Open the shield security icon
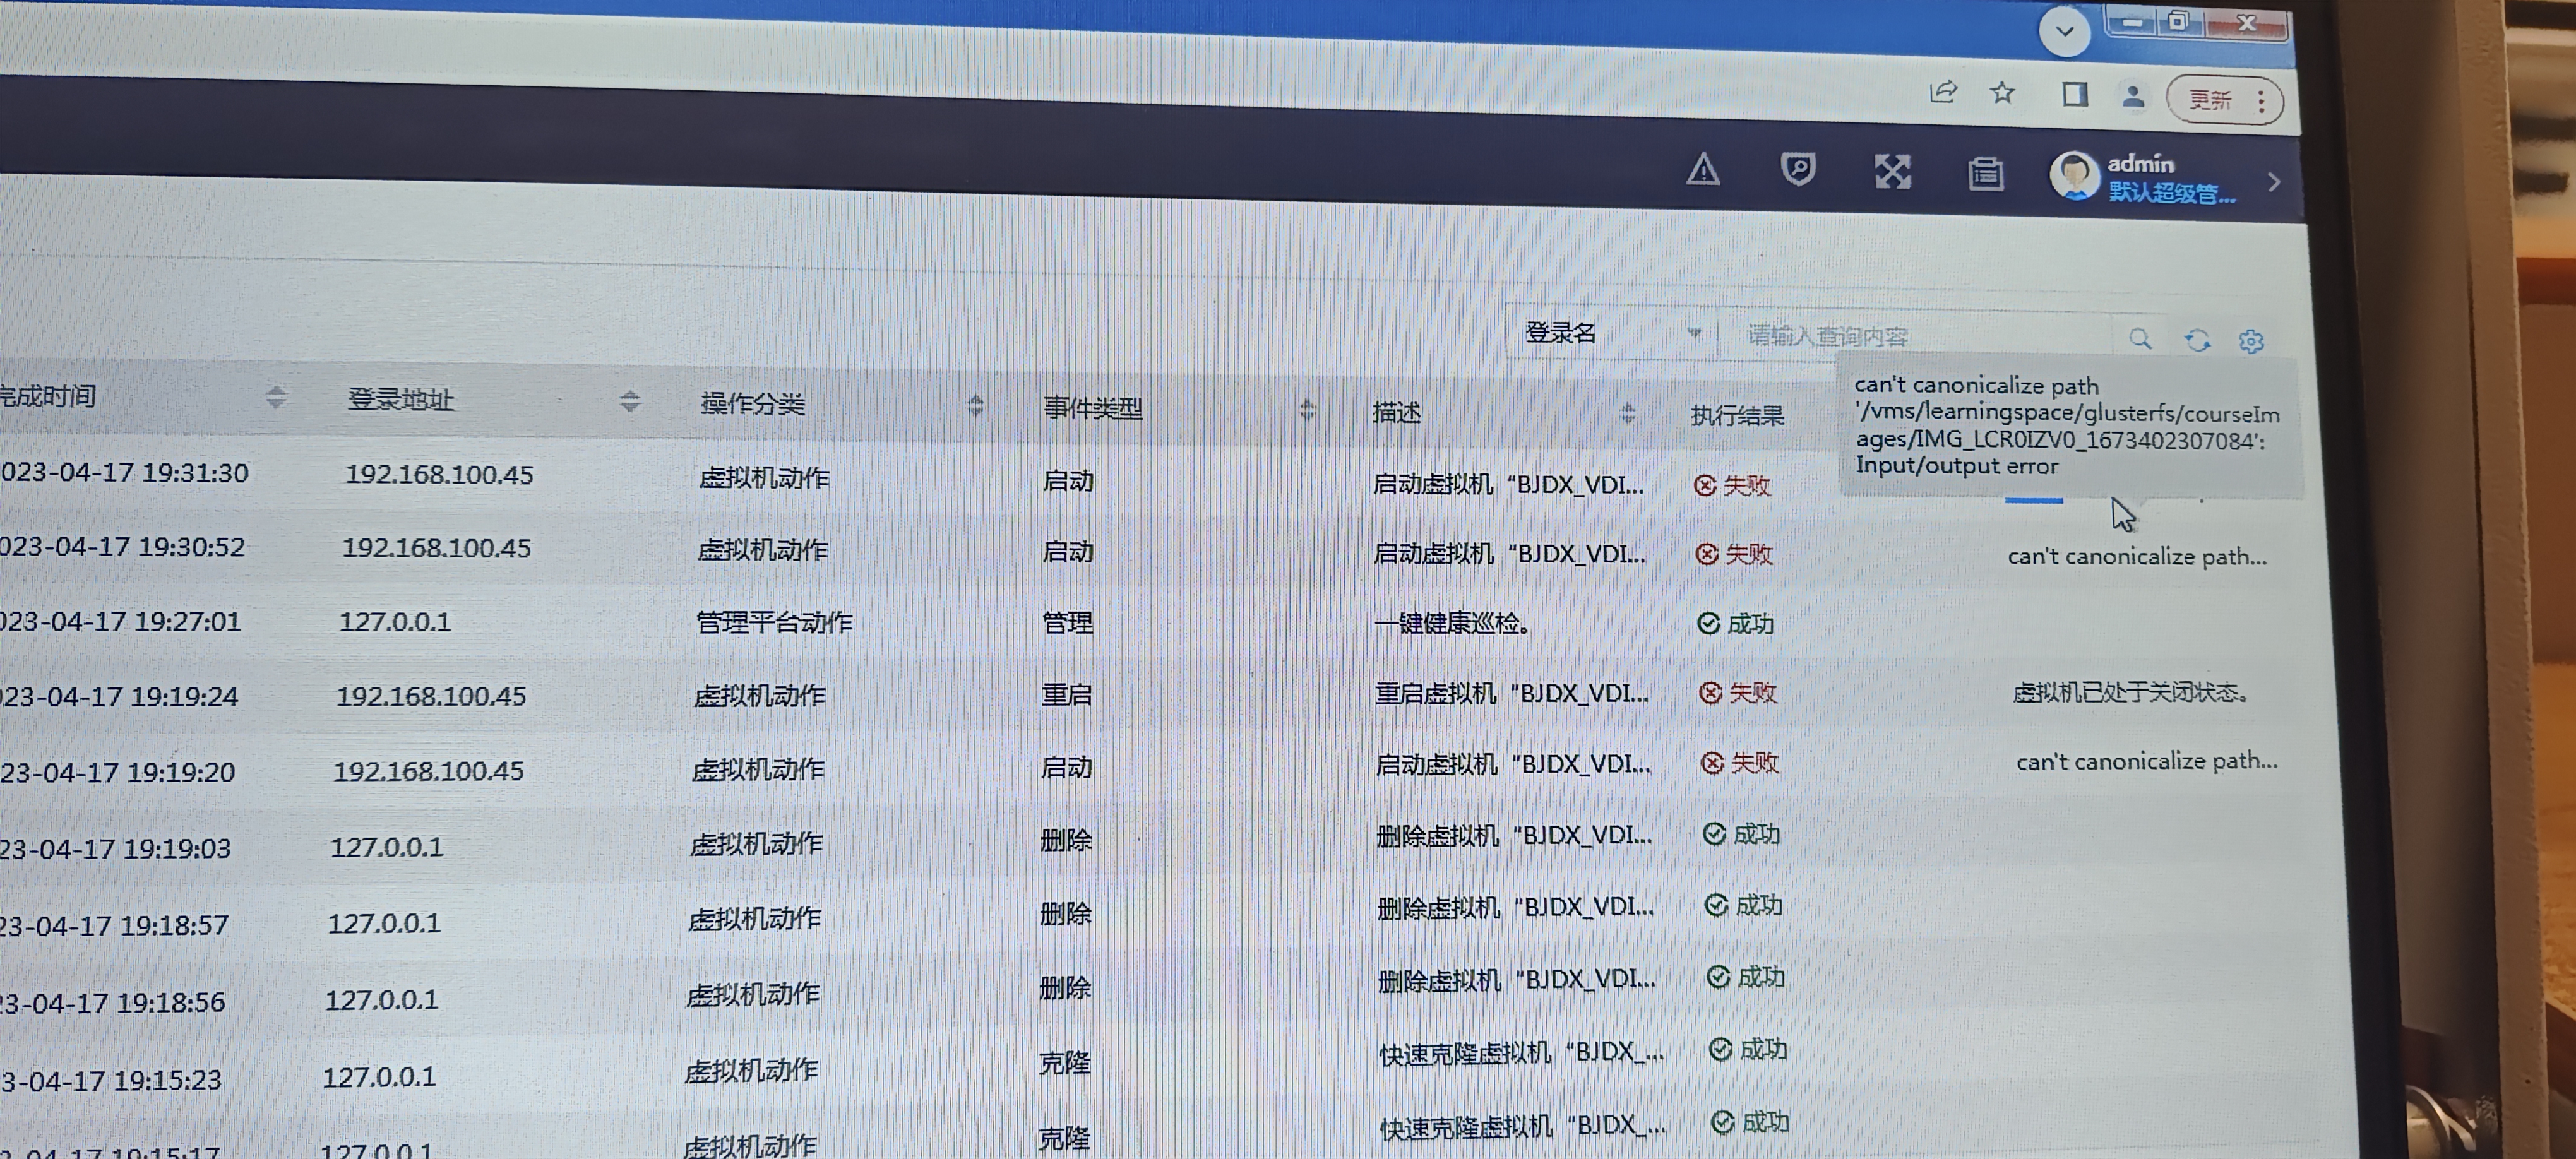 [1797, 170]
